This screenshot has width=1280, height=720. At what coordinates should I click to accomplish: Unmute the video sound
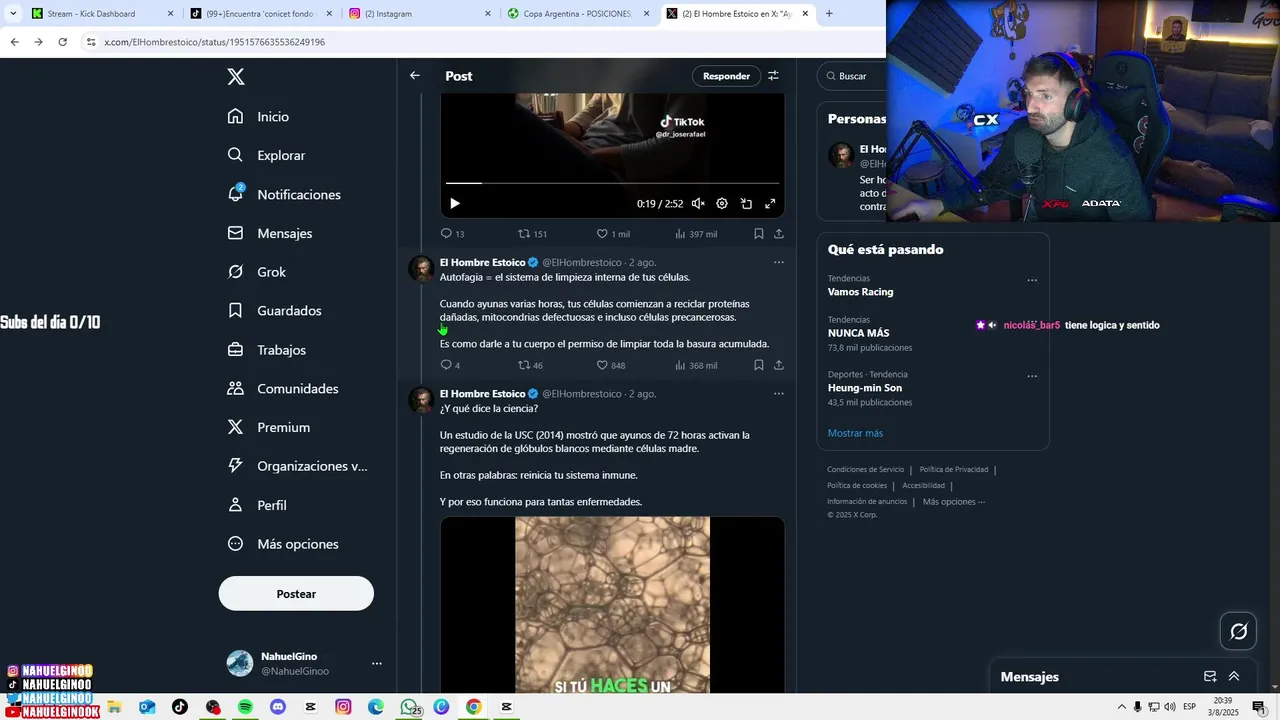(698, 203)
